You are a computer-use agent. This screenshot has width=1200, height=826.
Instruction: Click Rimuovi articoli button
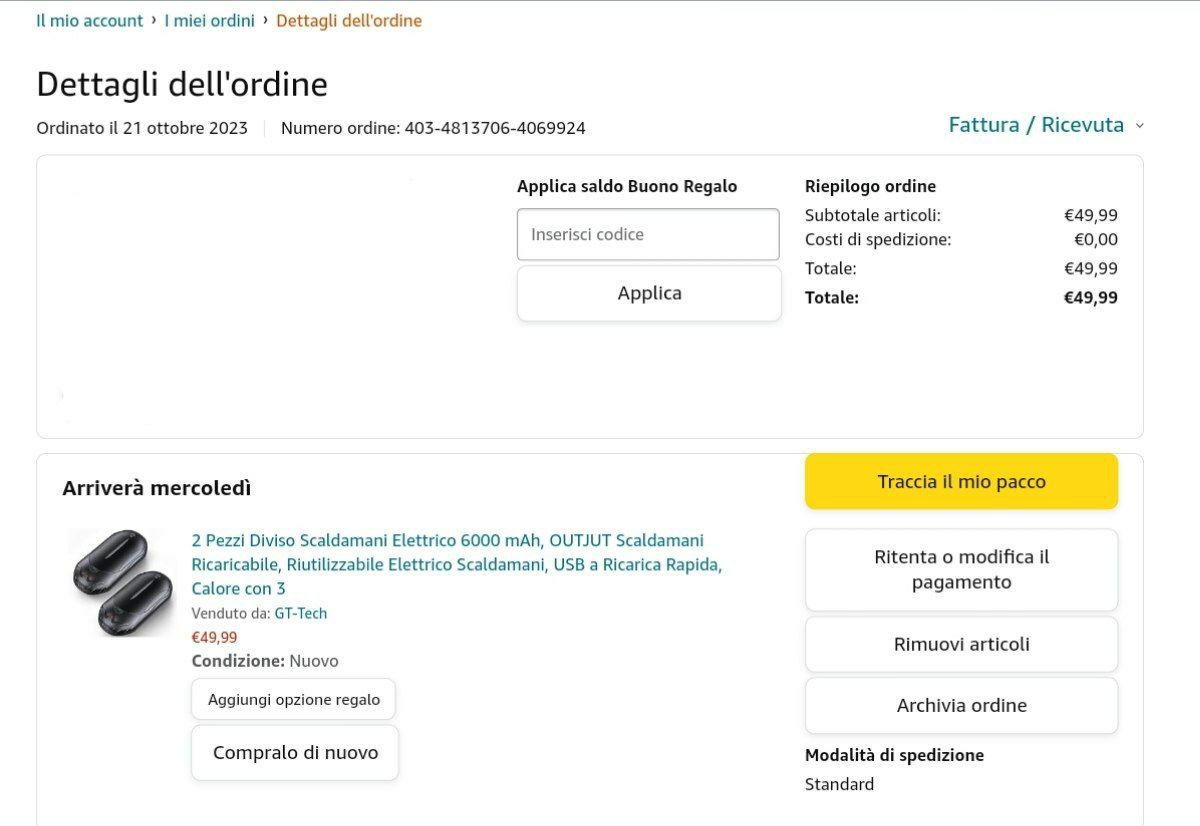pos(961,644)
